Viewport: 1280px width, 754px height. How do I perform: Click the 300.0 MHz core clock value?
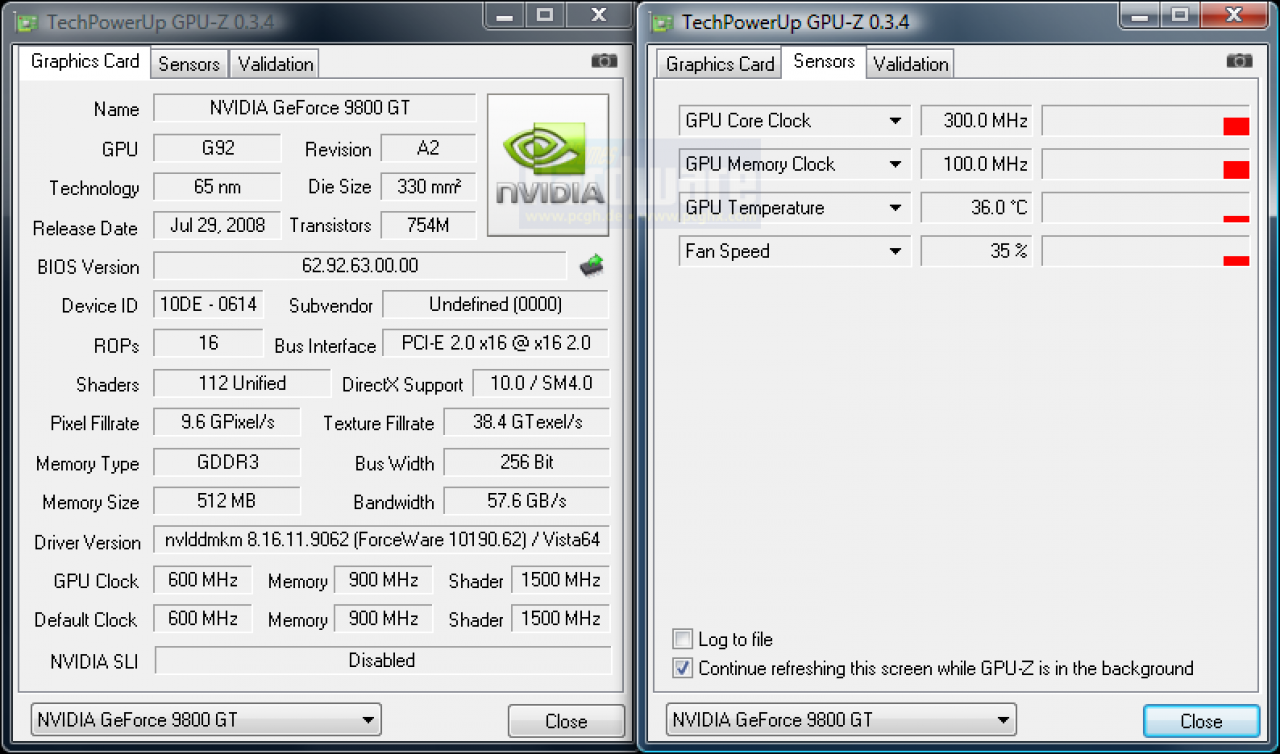(976, 121)
